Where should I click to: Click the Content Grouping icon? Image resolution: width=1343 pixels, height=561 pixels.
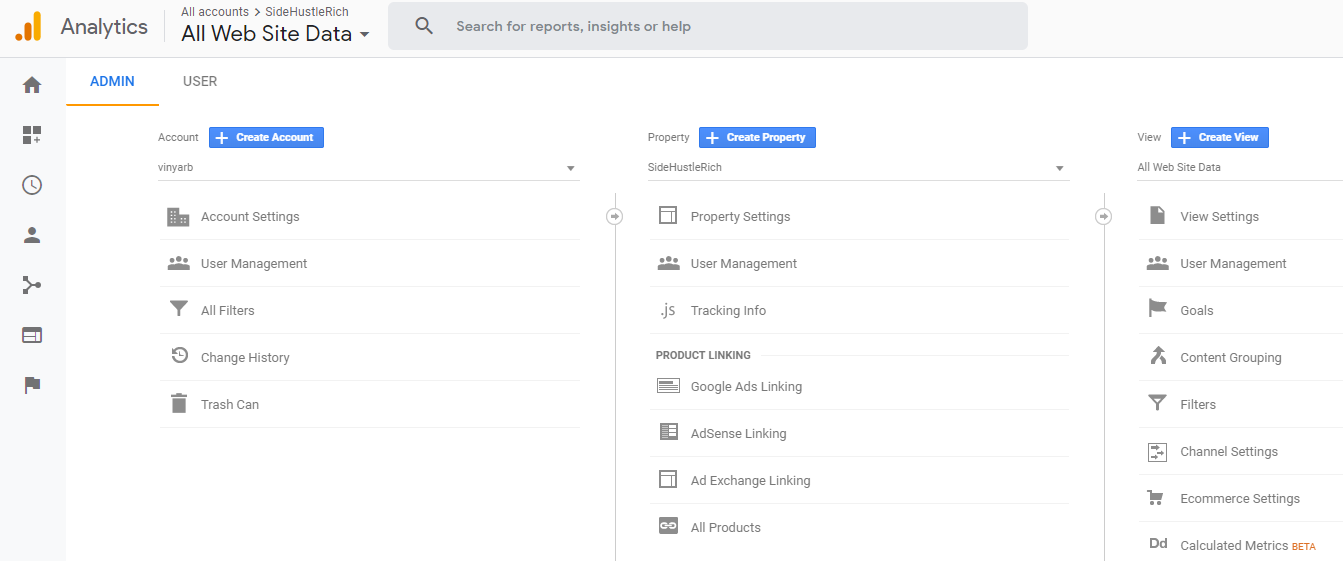1158,355
